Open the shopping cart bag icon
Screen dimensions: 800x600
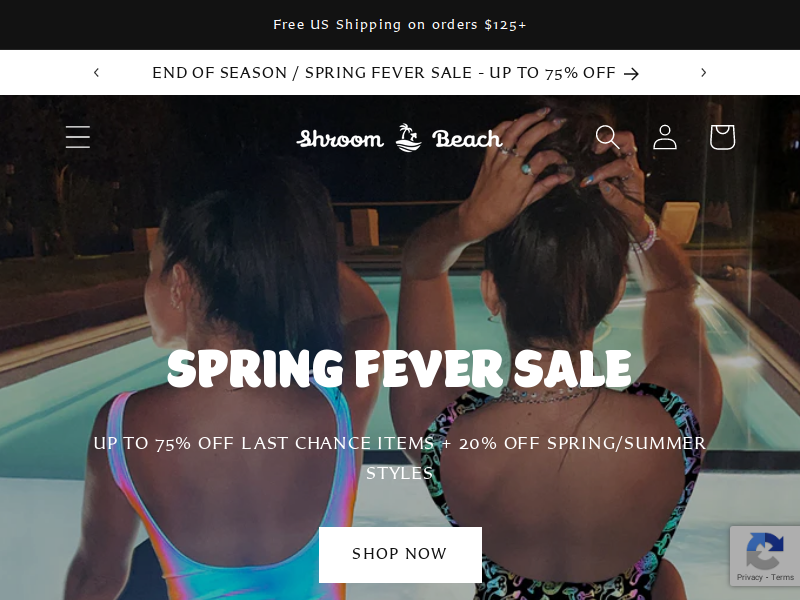click(722, 137)
